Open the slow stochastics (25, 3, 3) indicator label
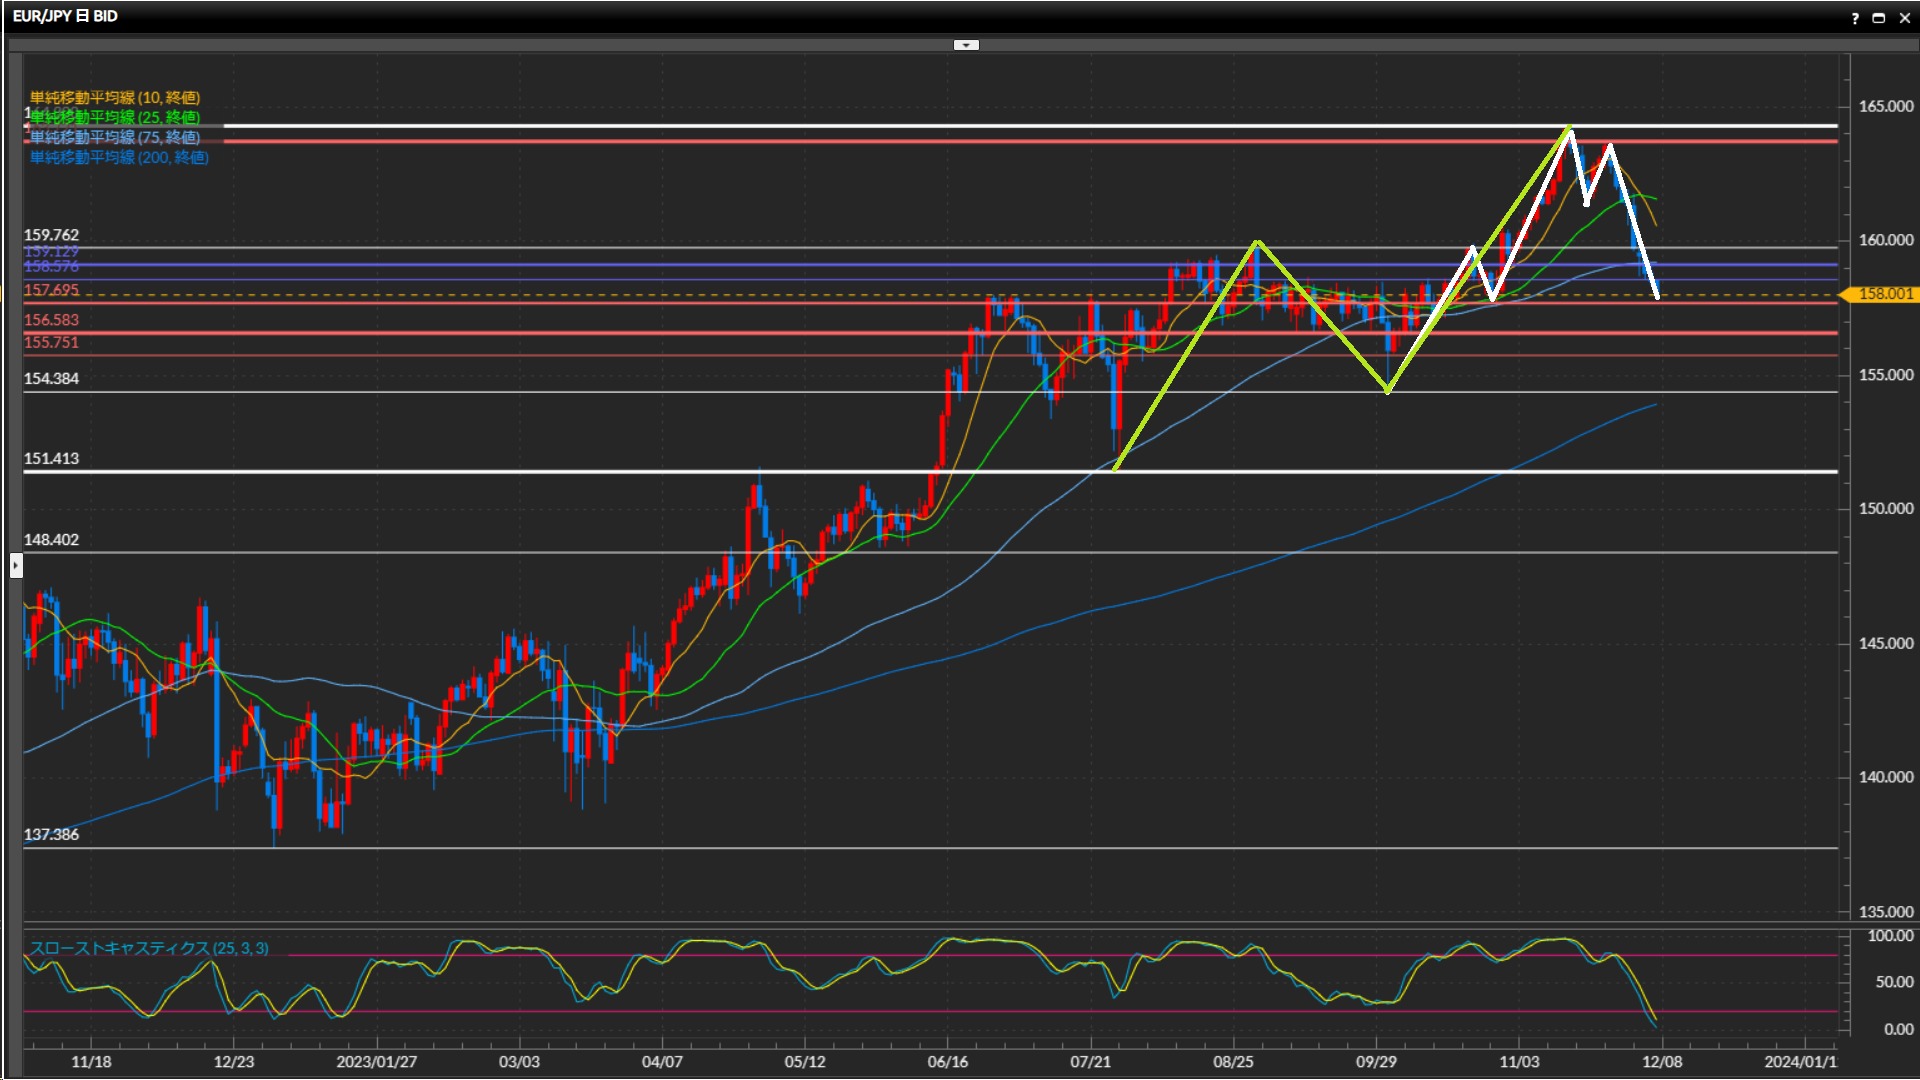The width and height of the screenshot is (1920, 1080). [x=149, y=948]
